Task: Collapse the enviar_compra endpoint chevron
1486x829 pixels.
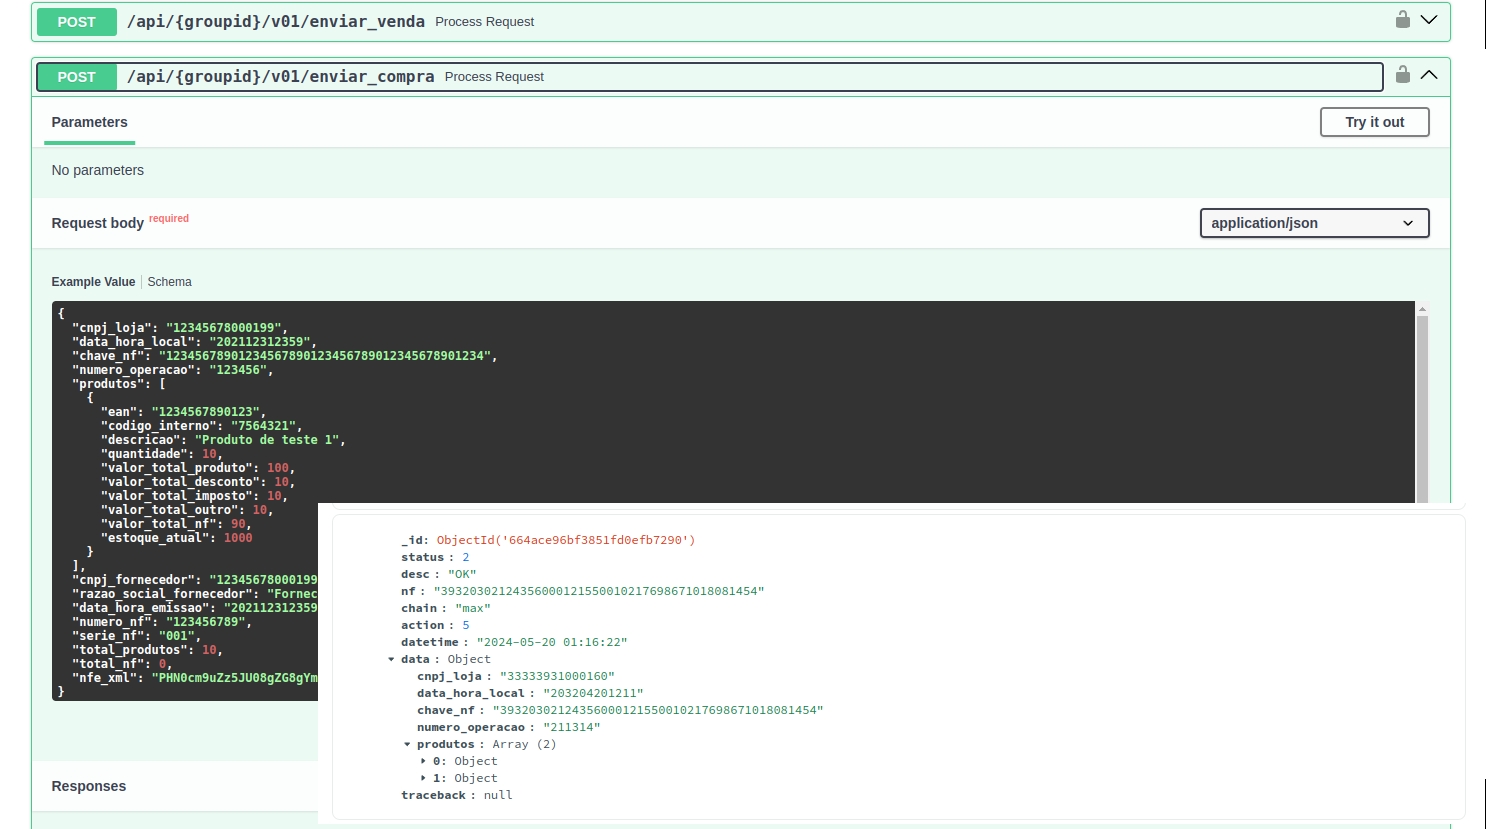Action: click(1429, 75)
